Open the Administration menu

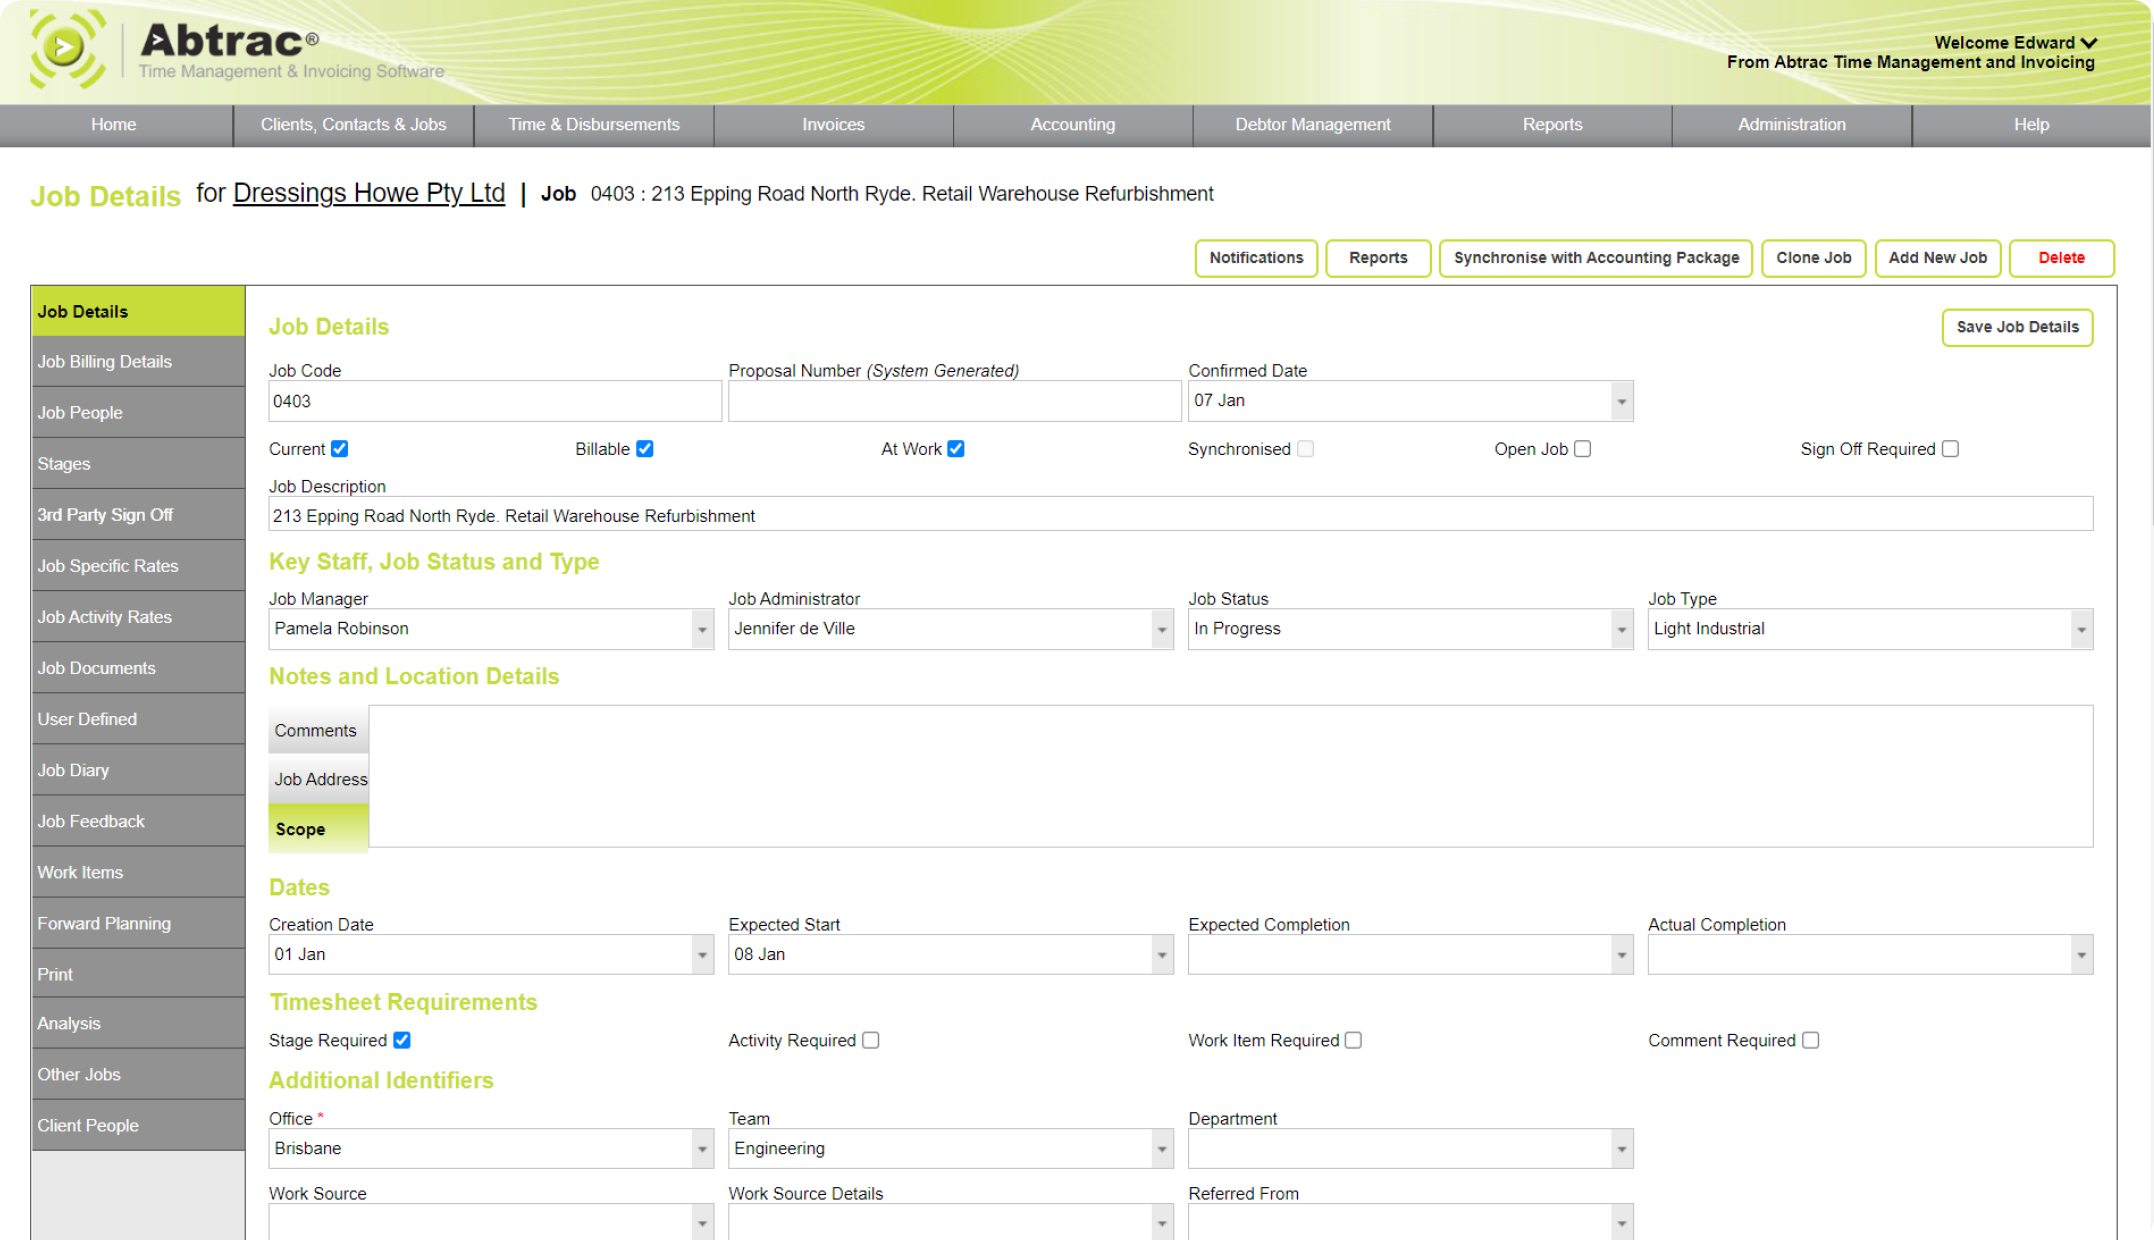click(1792, 125)
